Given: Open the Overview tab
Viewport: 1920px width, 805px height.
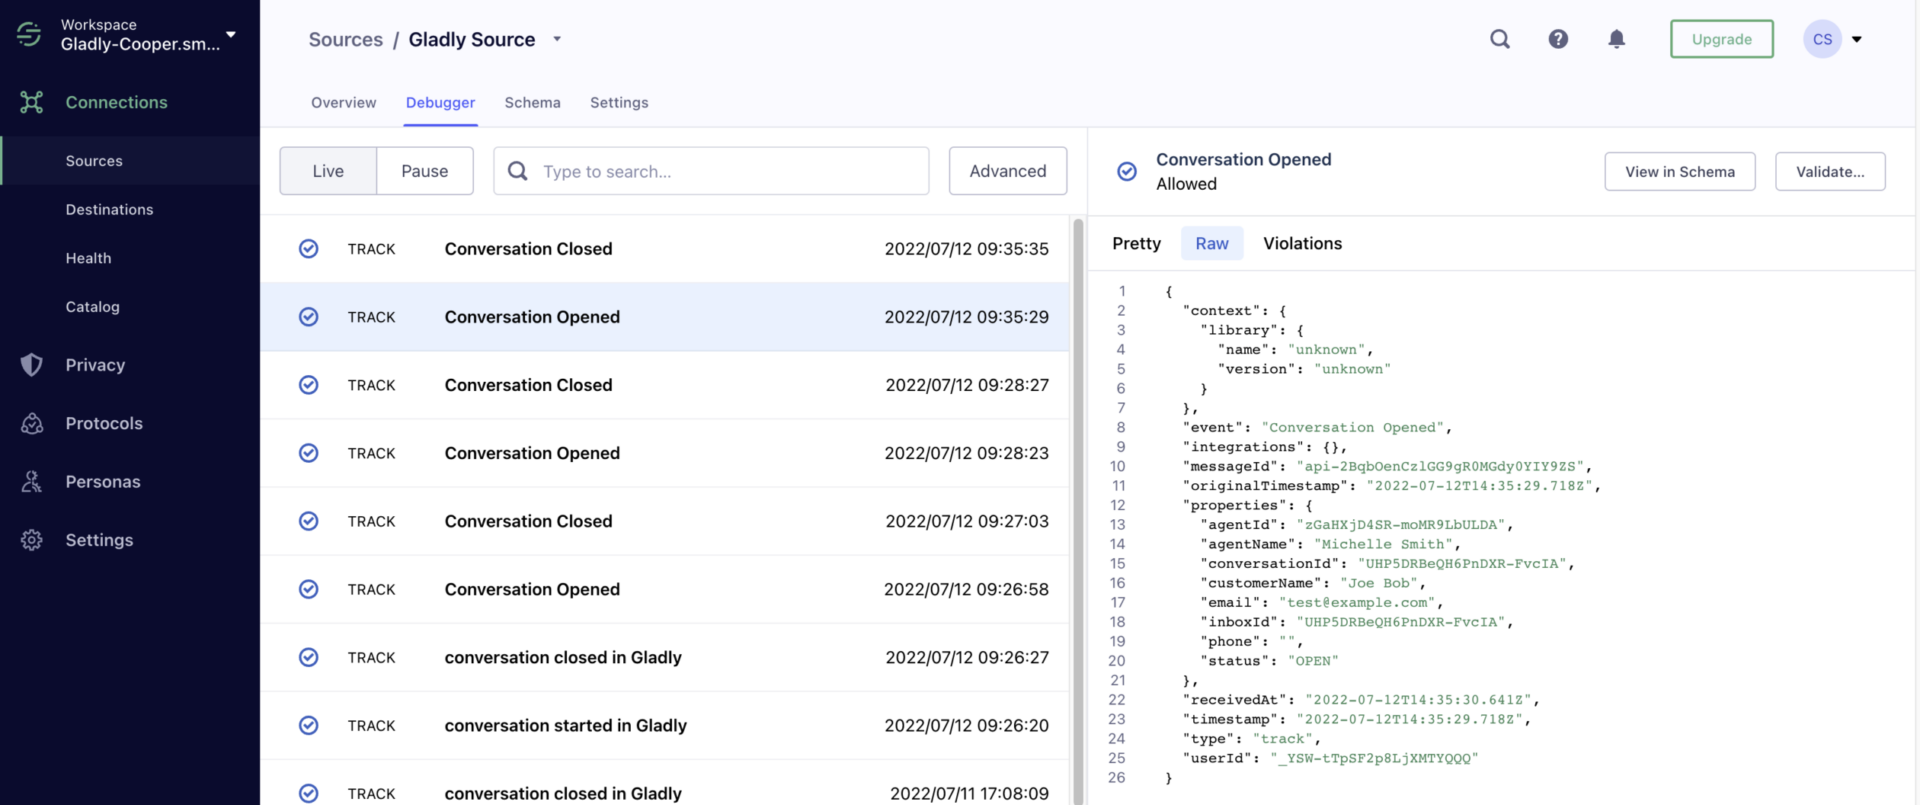Looking at the screenshot, I should [344, 102].
